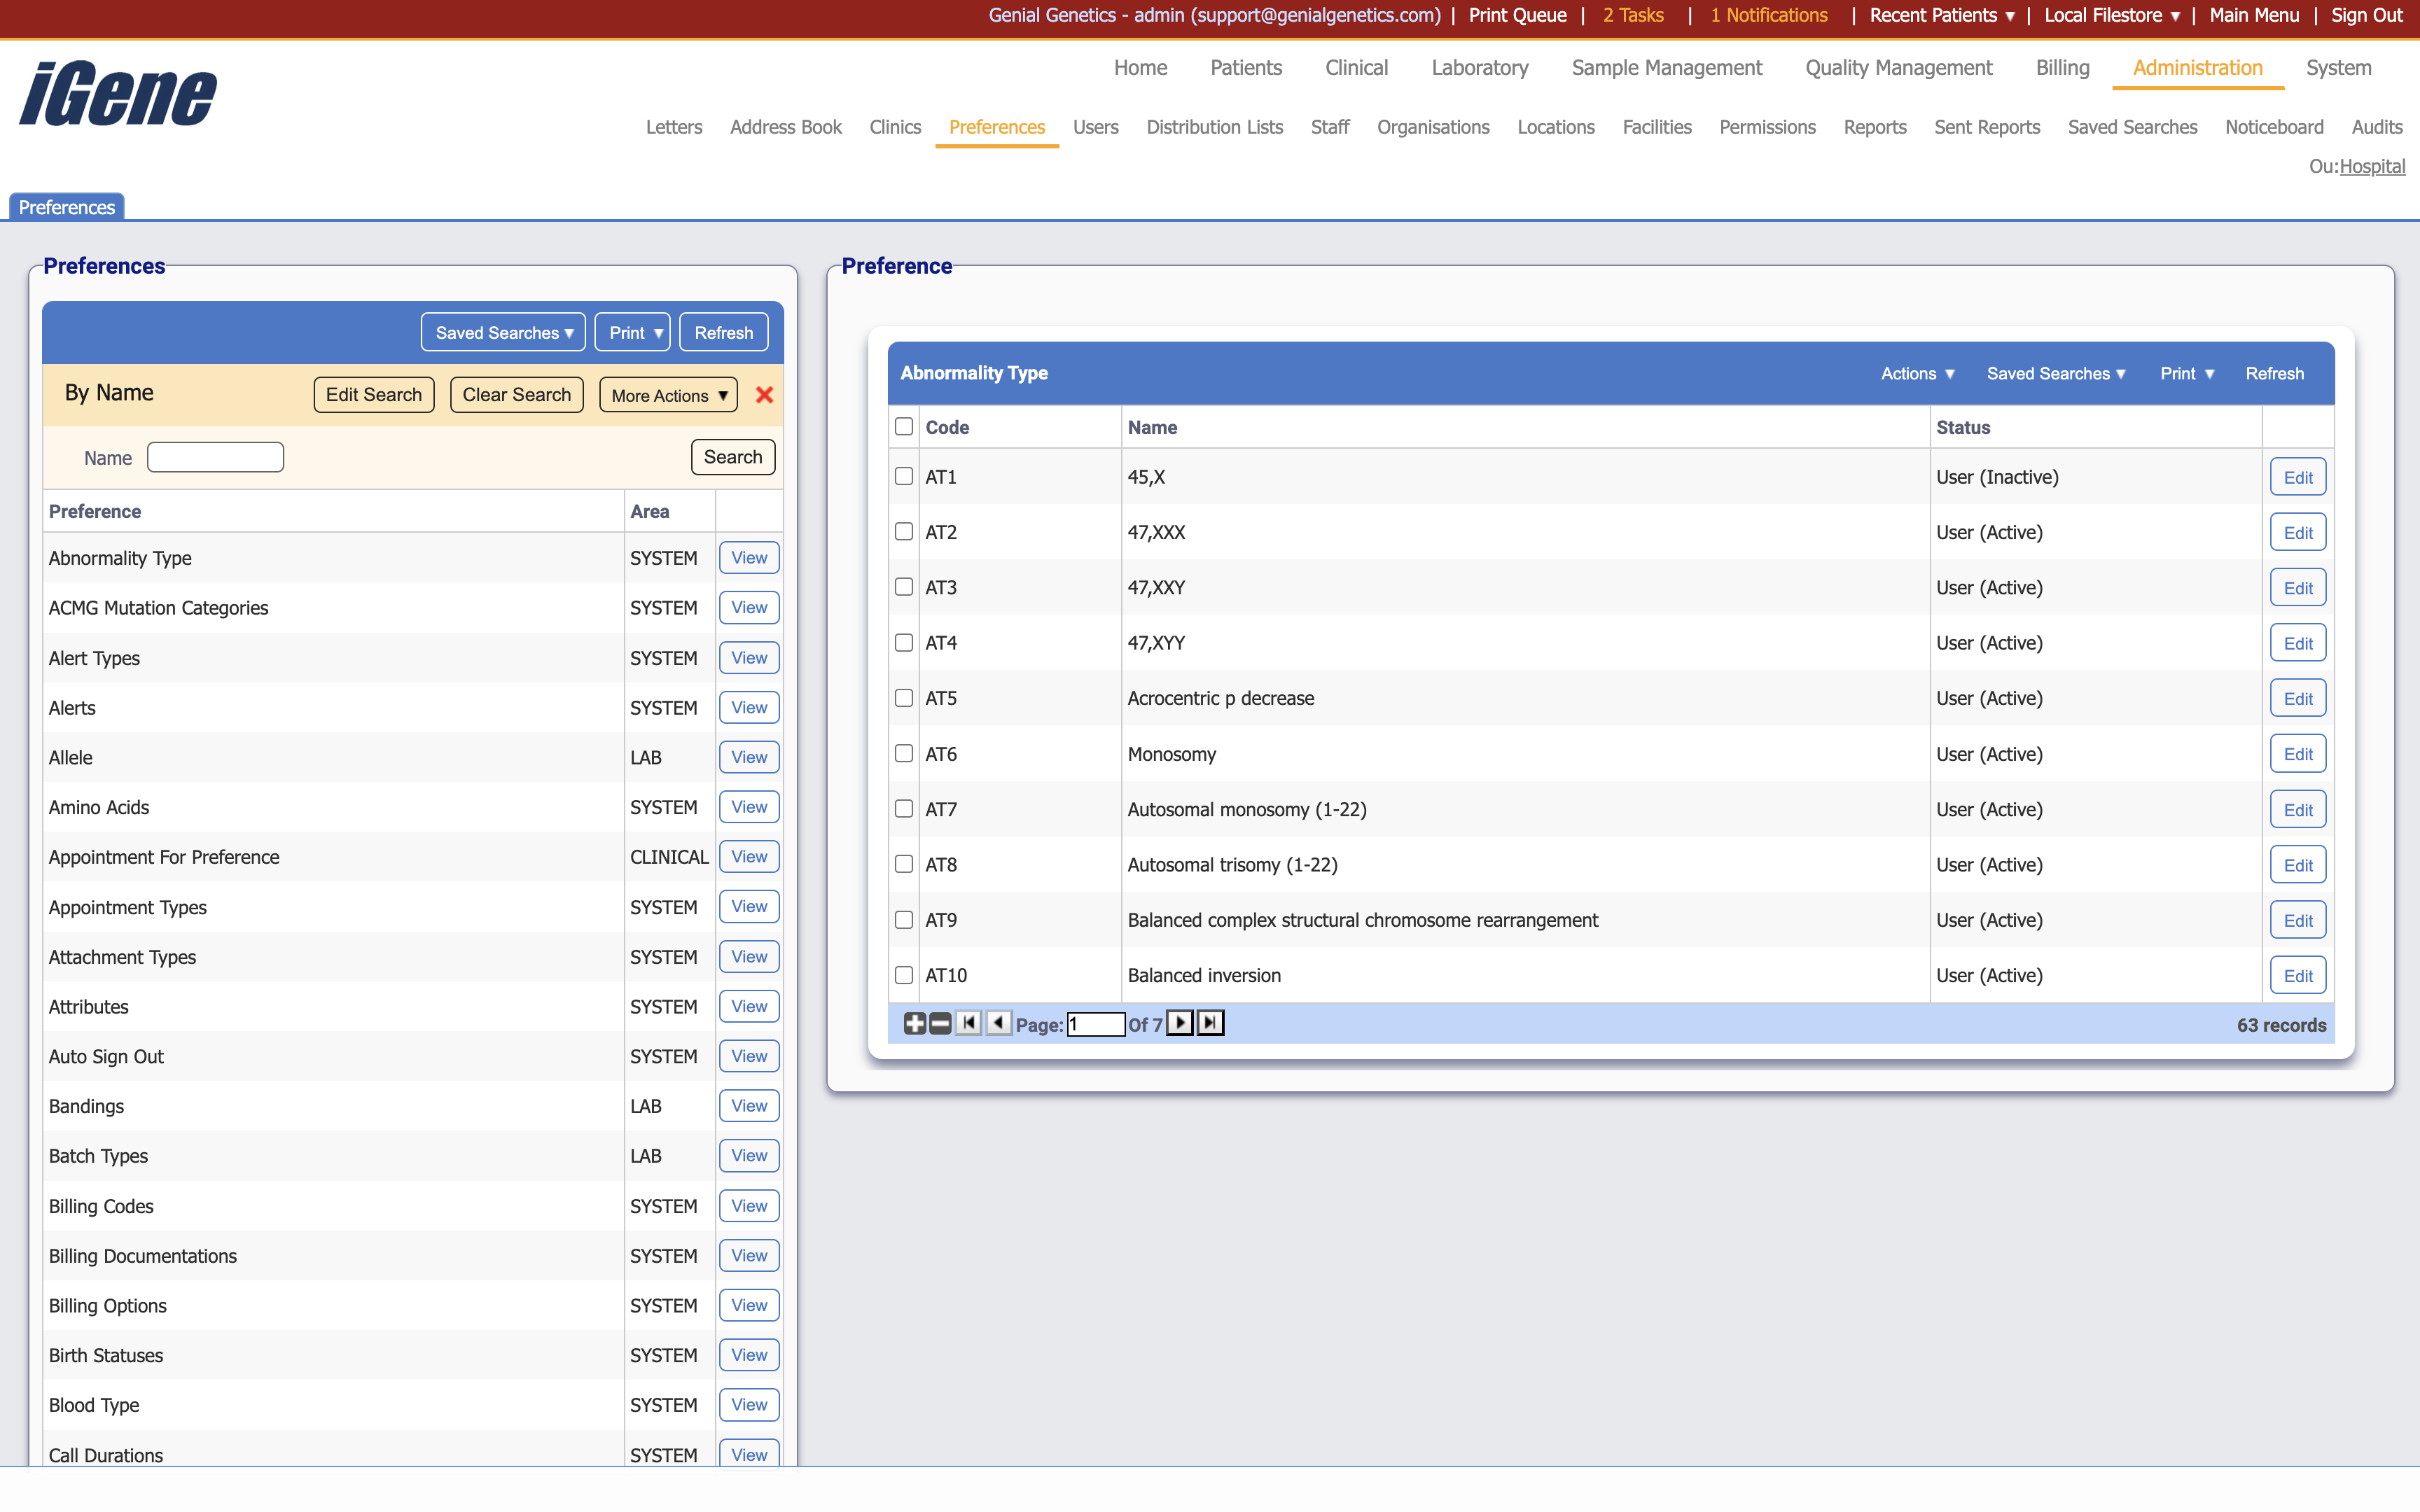Viewport: 2420px width, 1512px height.
Task: Select the checkbox for AT5 Acrocentric p decrease
Action: (904, 698)
